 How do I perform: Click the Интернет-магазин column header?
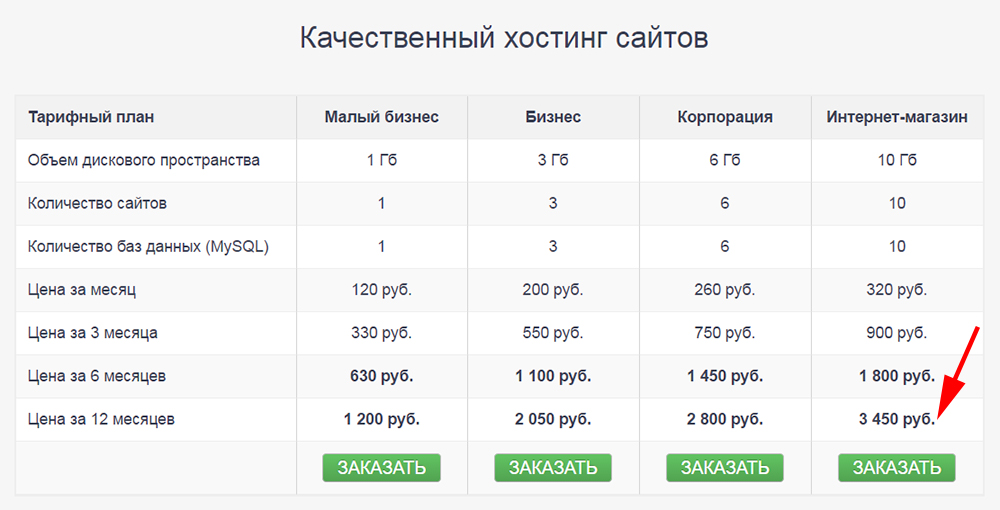[897, 117]
